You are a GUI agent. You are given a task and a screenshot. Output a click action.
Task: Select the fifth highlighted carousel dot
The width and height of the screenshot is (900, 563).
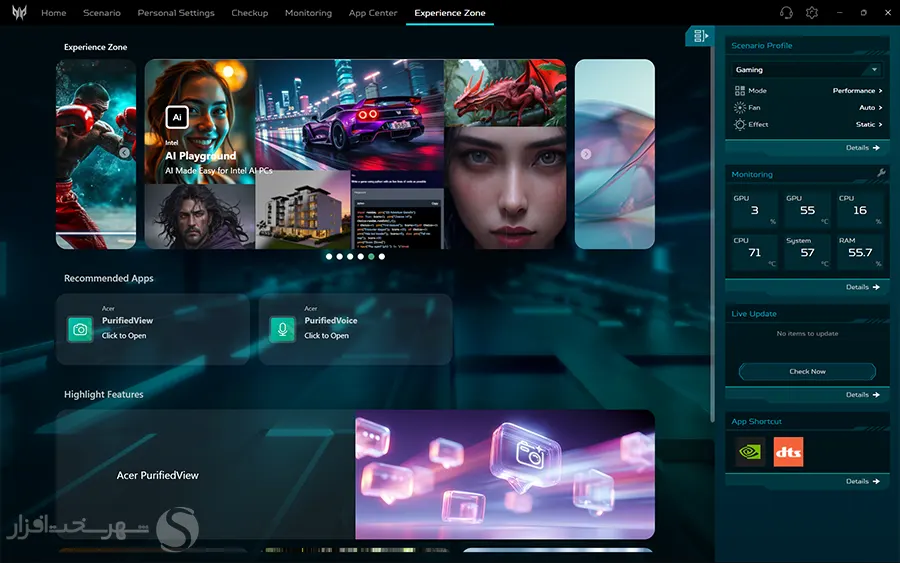click(x=371, y=257)
